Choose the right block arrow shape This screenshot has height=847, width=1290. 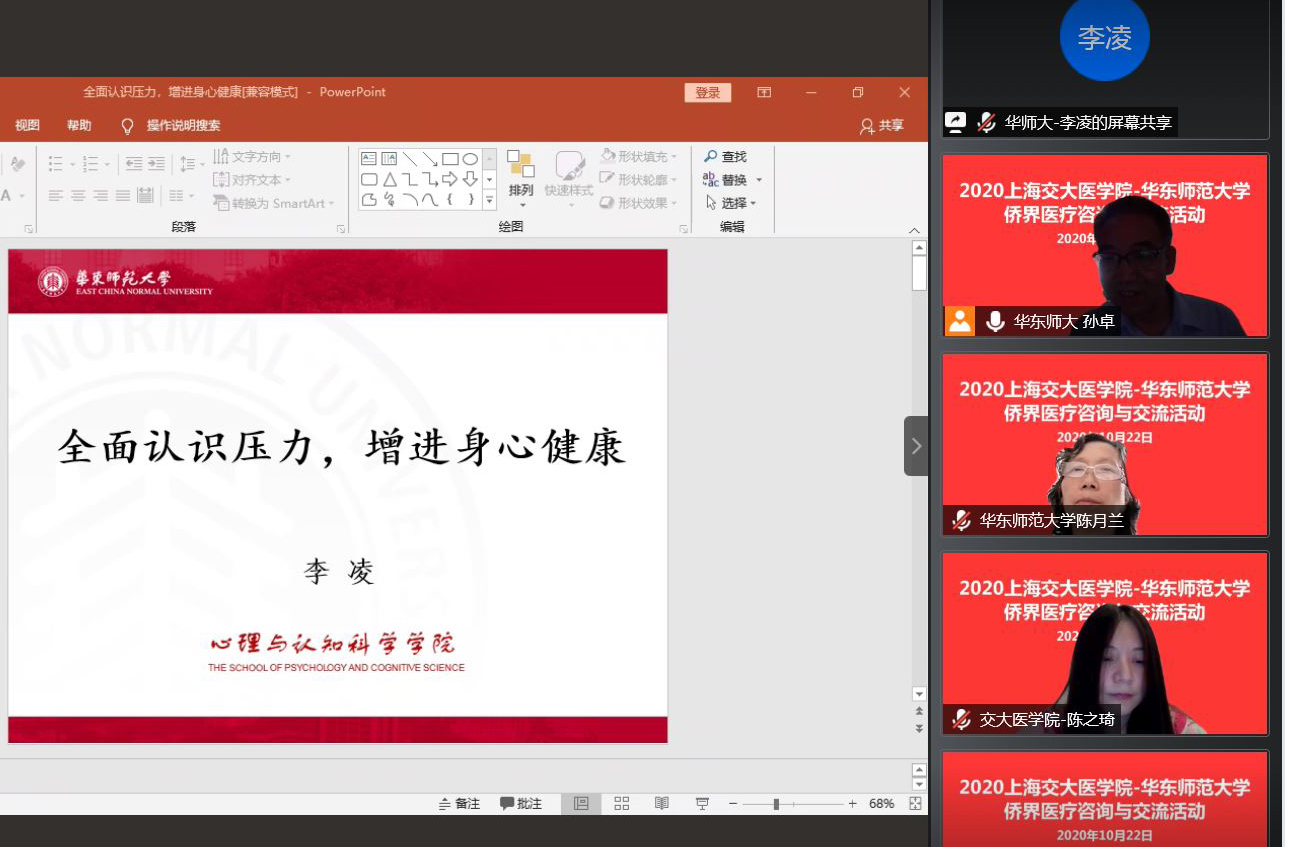tap(450, 180)
